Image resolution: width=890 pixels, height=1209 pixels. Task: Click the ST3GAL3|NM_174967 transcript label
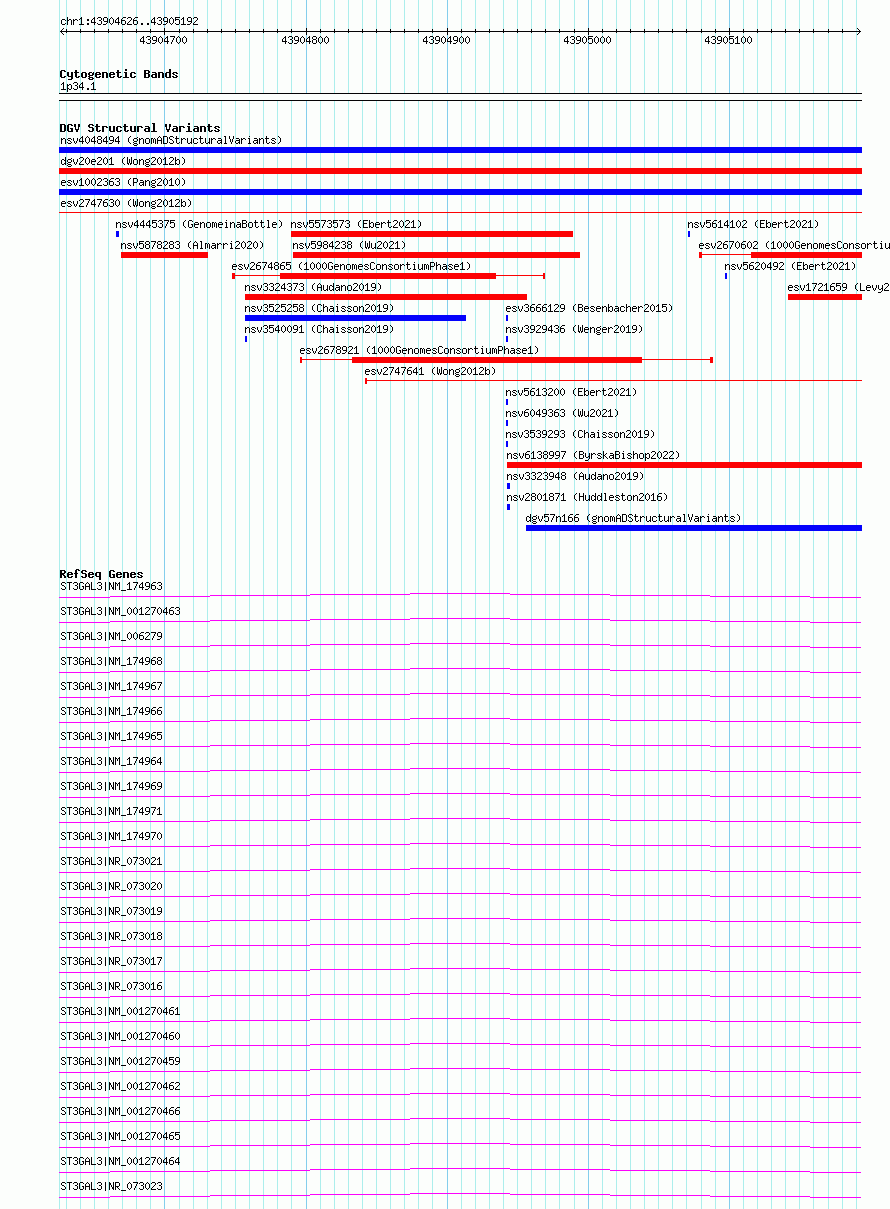tap(111, 686)
